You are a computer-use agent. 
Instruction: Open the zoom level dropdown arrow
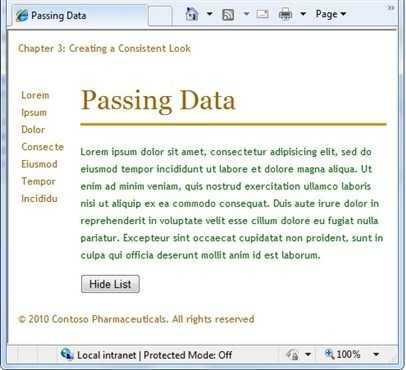coord(376,355)
